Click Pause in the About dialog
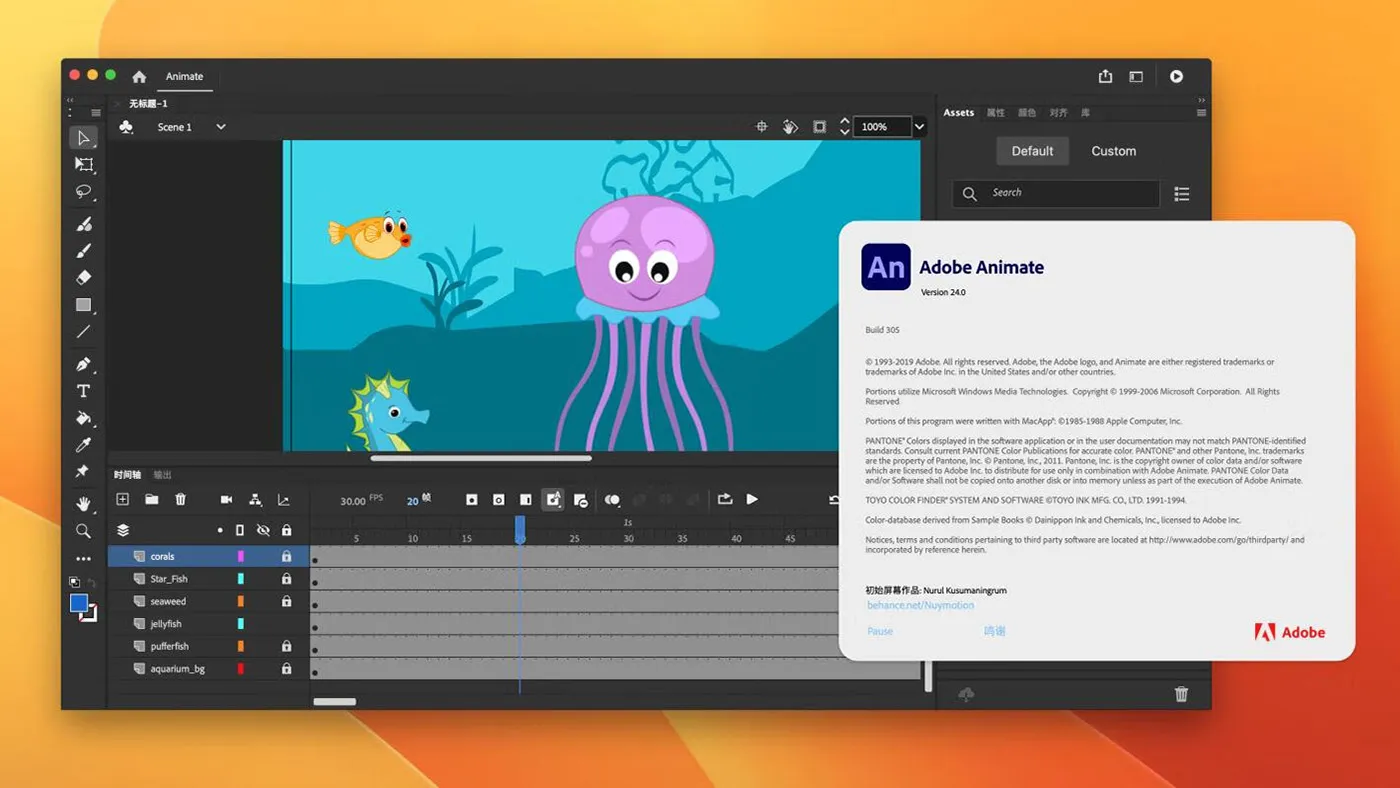1400x788 pixels. 879,631
